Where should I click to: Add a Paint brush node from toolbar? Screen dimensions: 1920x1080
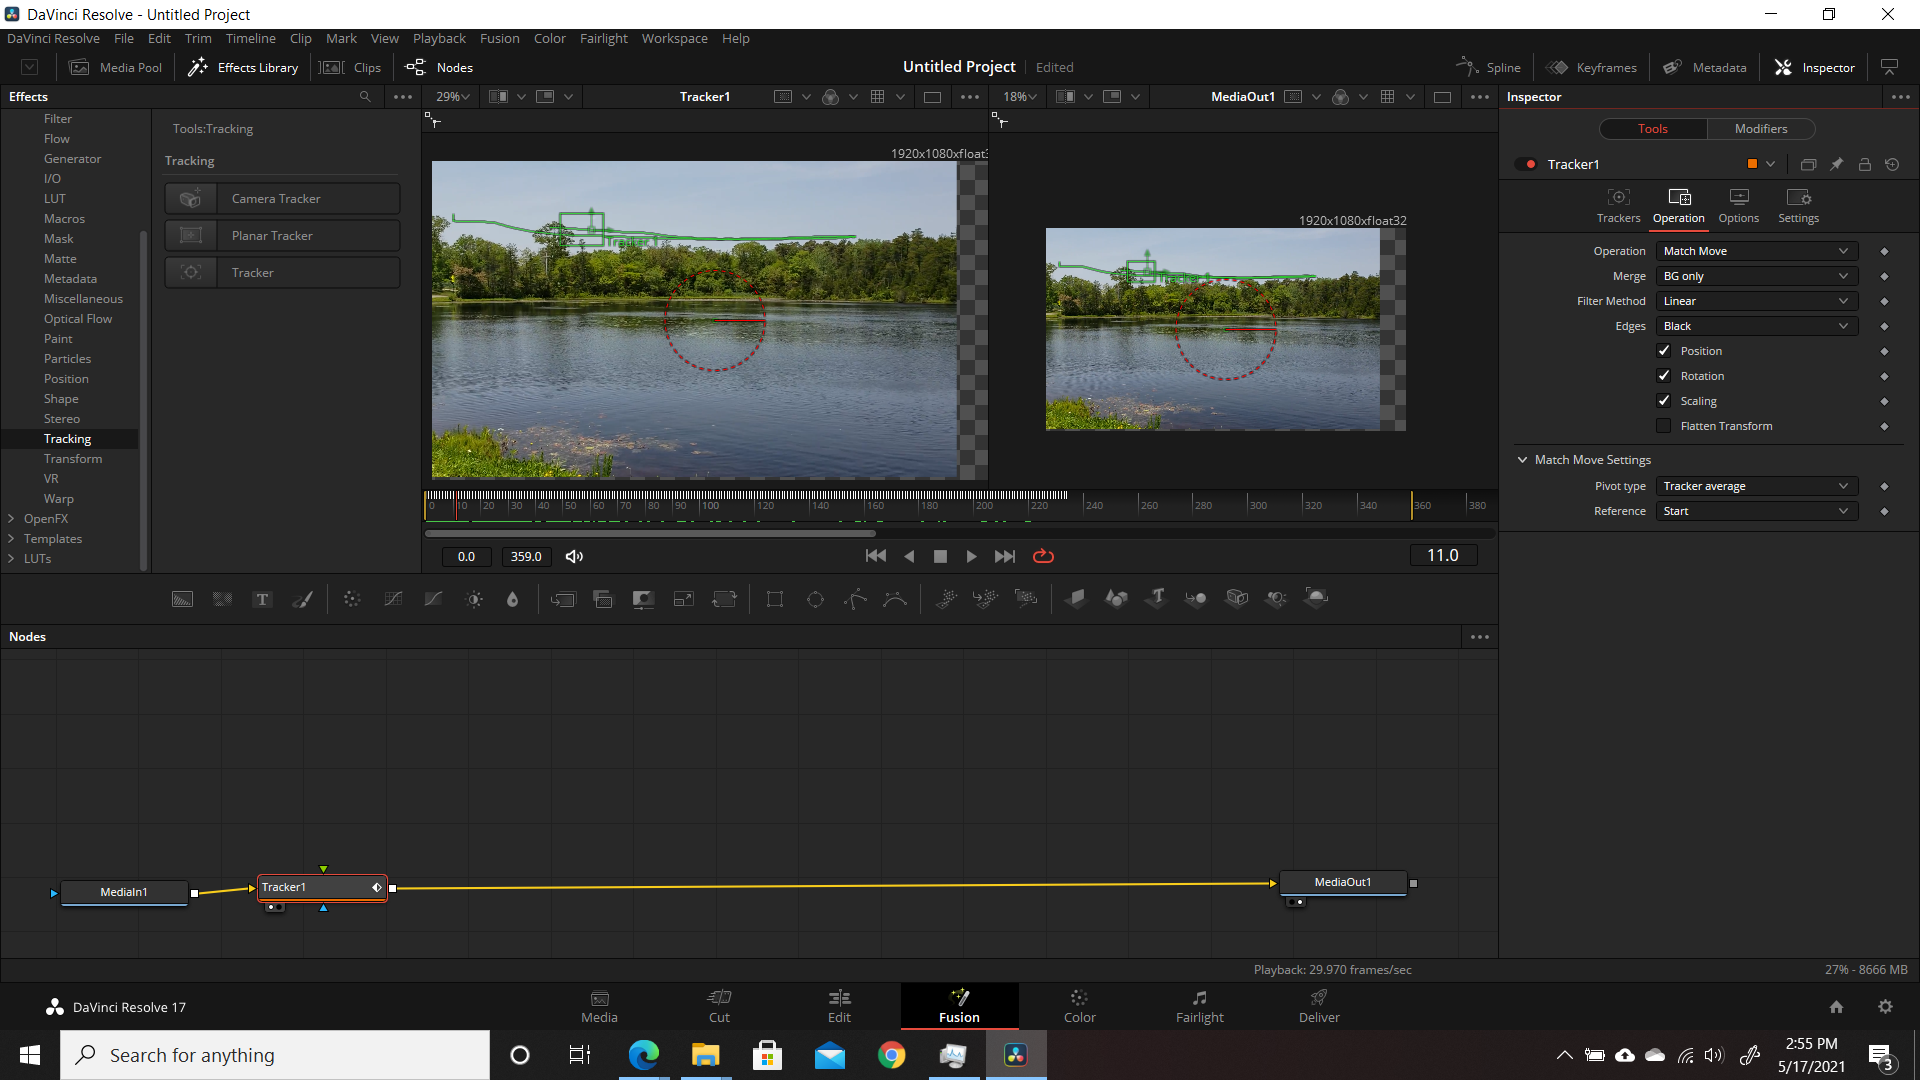pos(302,599)
